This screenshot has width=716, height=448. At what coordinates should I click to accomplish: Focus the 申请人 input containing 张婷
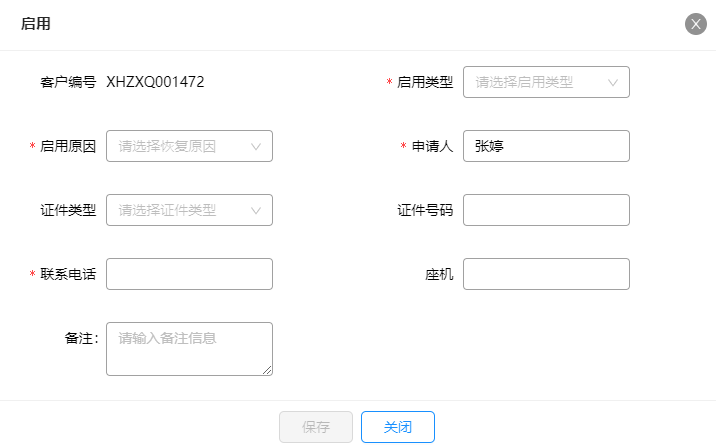pos(546,146)
